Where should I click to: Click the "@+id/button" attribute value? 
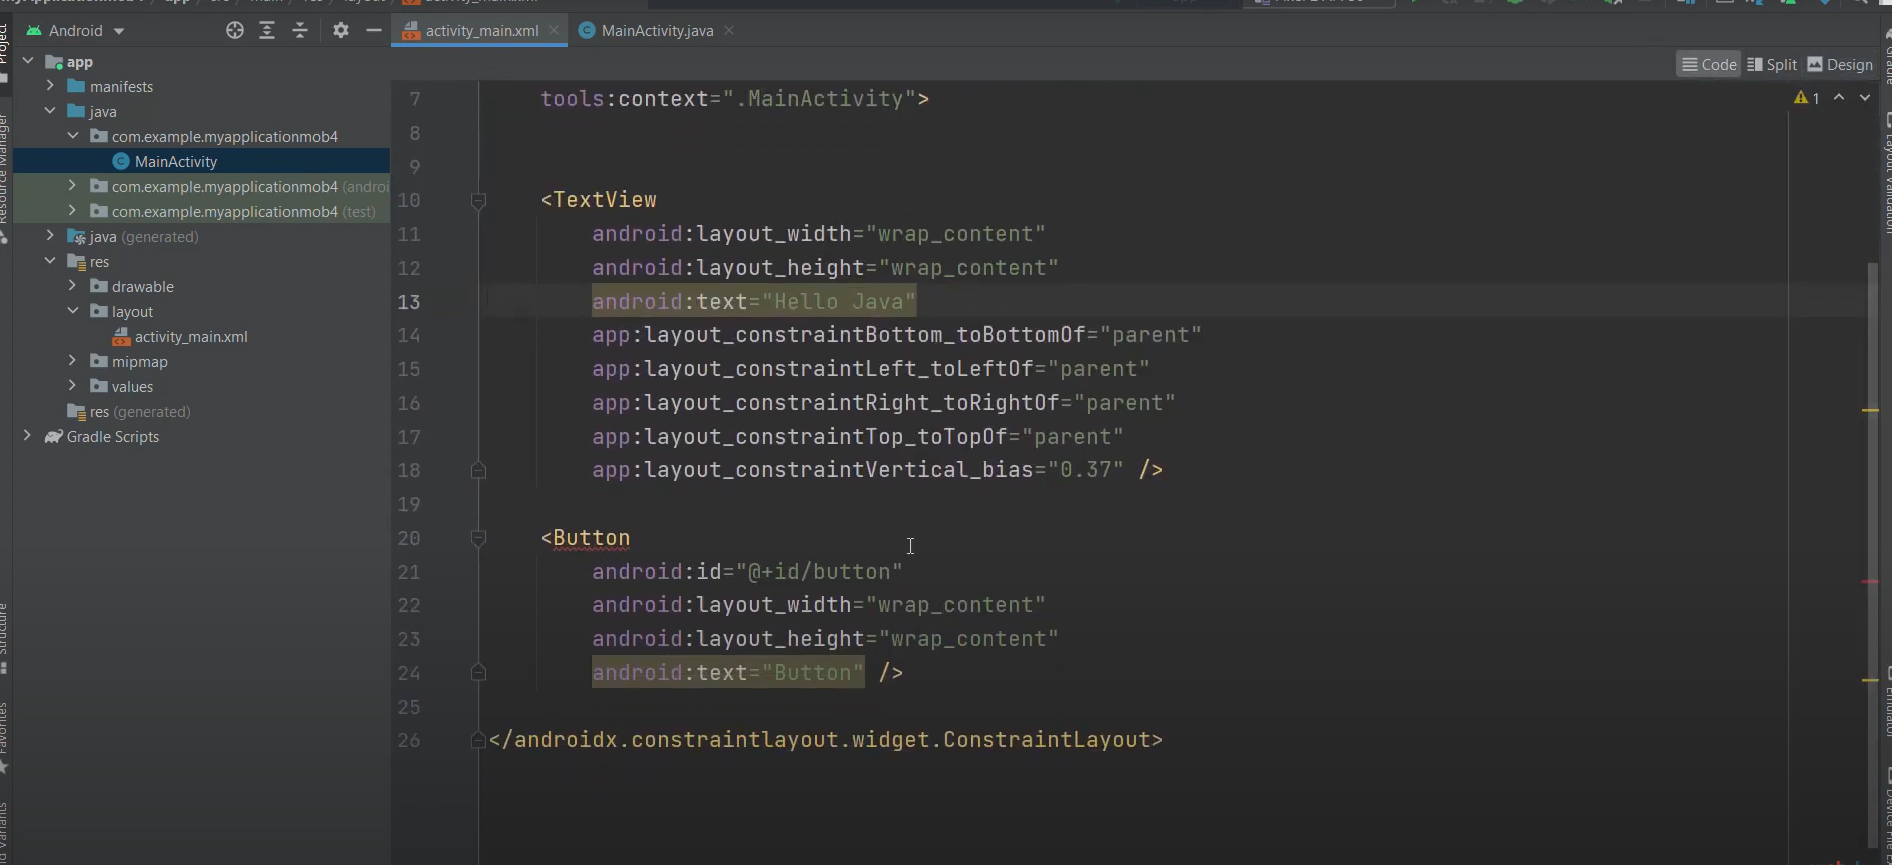point(819,572)
